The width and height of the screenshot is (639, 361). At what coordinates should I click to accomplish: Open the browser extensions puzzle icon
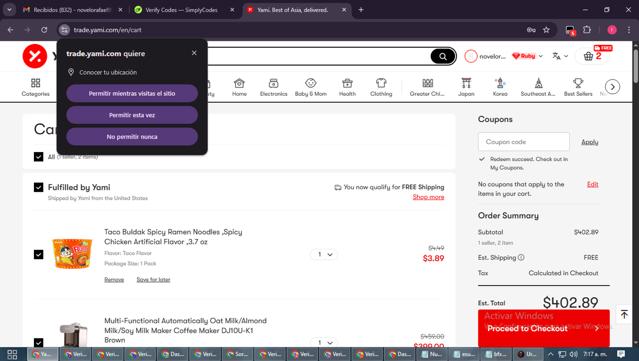click(x=586, y=30)
